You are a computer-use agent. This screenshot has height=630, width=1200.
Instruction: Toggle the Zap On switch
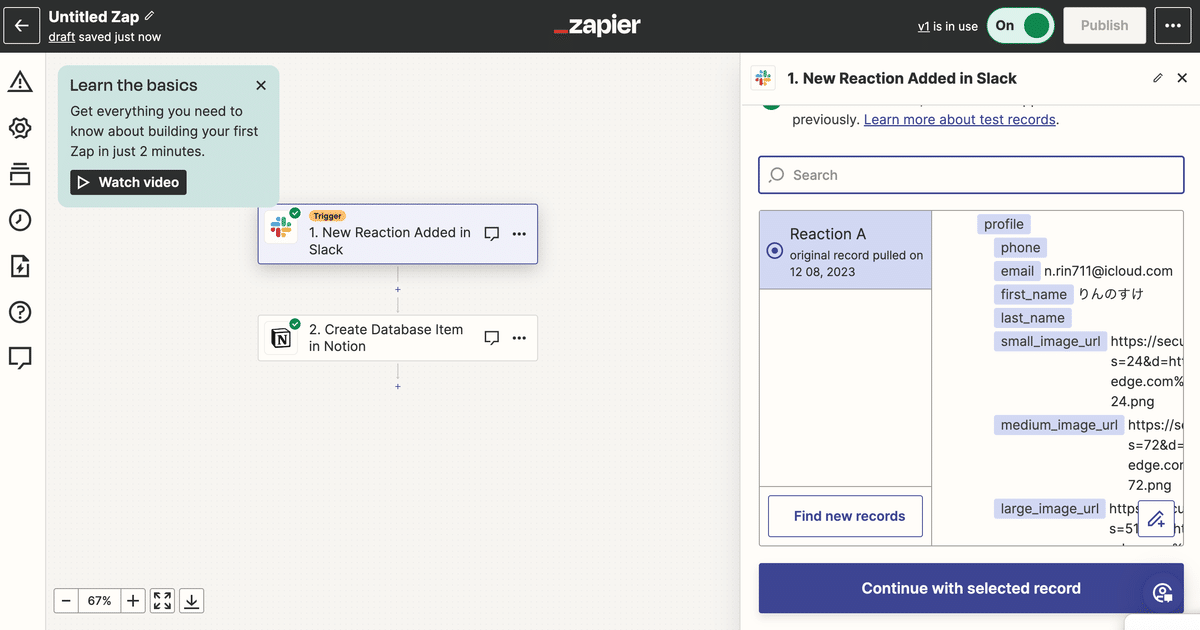1020,26
